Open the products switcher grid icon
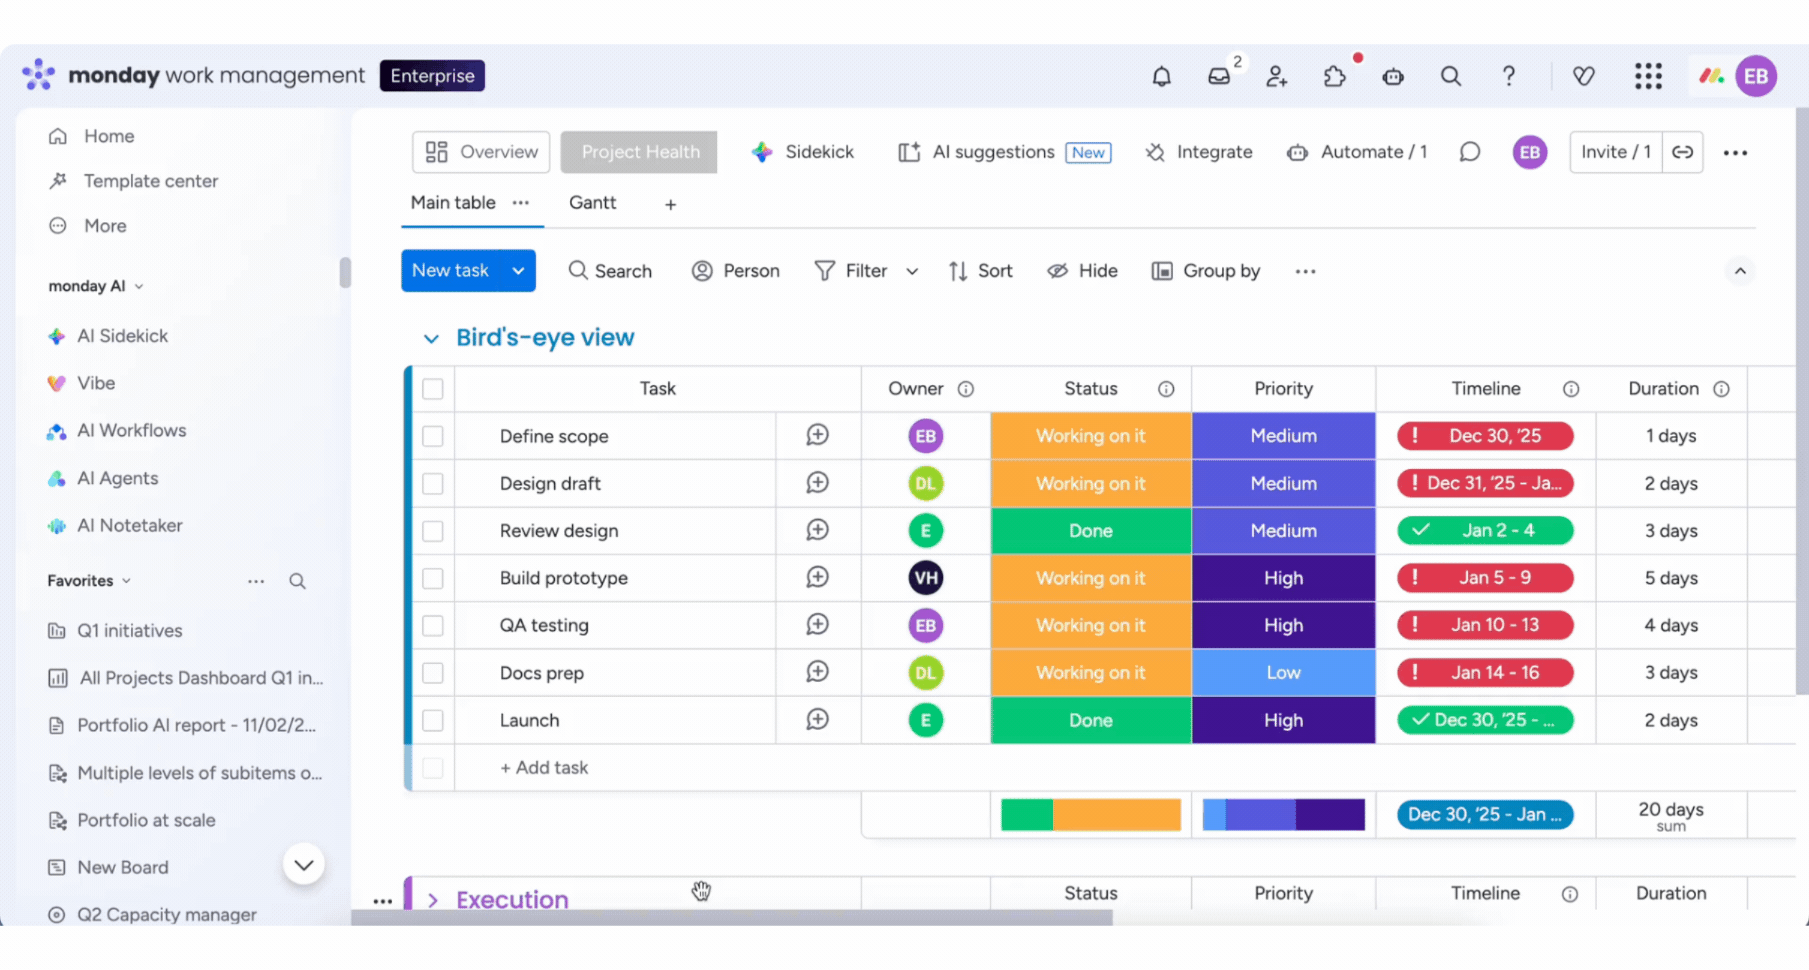The image size is (1809, 970). tap(1648, 76)
